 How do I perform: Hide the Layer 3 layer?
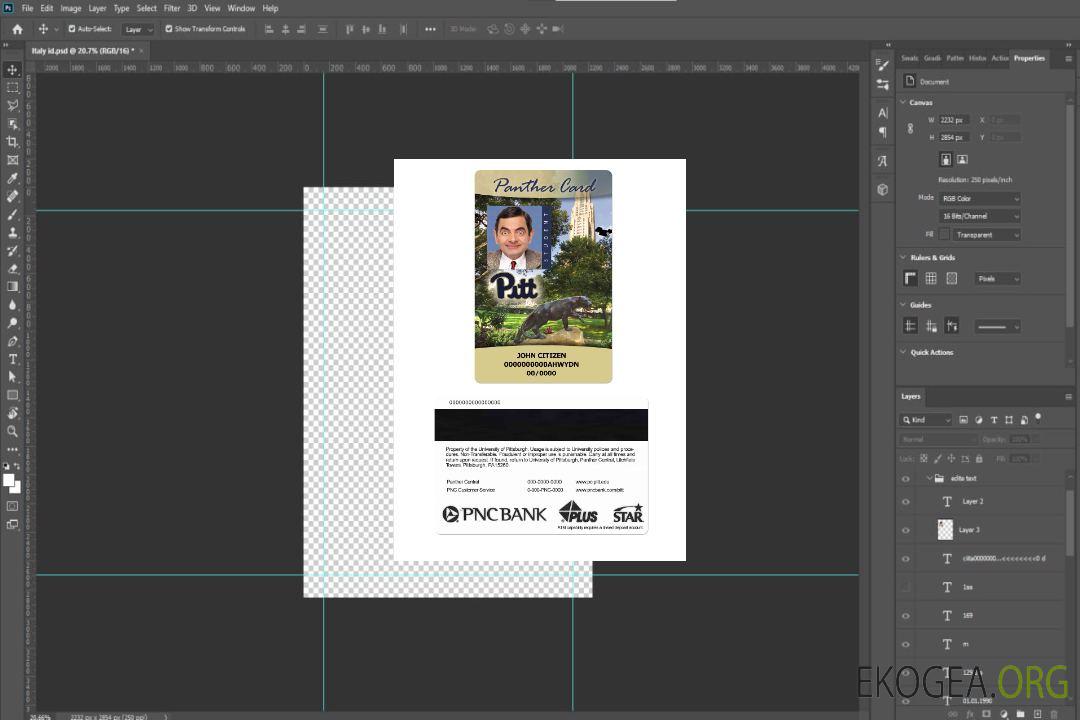click(906, 531)
